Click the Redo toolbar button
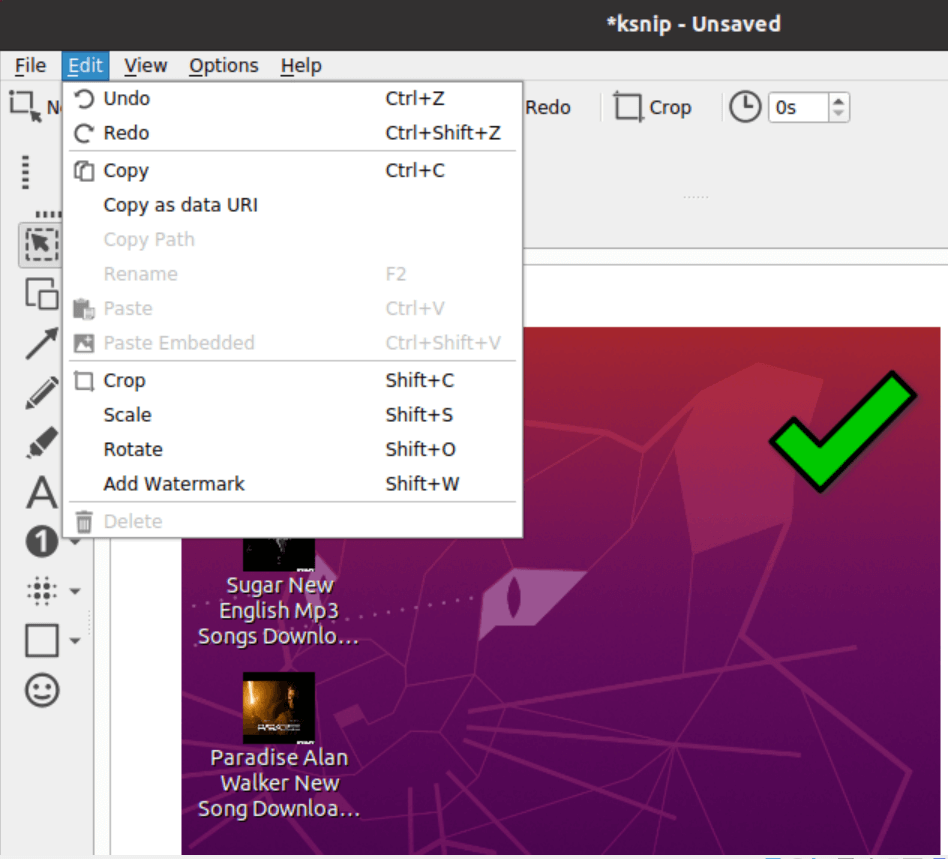This screenshot has height=859, width=948. tap(547, 108)
